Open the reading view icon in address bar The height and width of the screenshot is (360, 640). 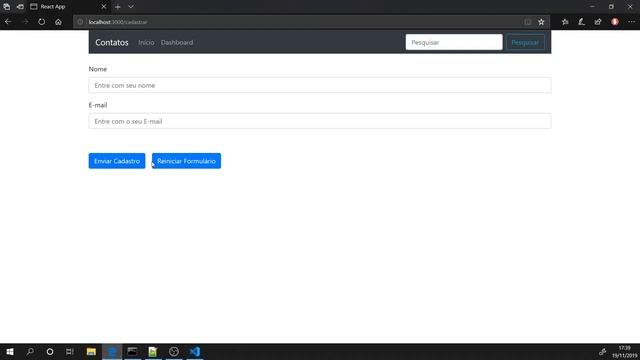tap(528, 22)
